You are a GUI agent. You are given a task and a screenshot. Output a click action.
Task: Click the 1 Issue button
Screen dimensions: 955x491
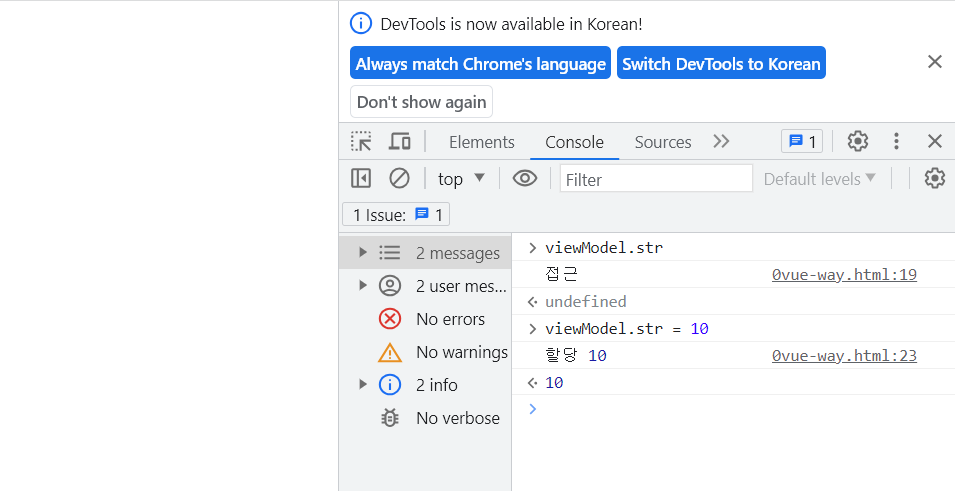pyautogui.click(x=396, y=214)
